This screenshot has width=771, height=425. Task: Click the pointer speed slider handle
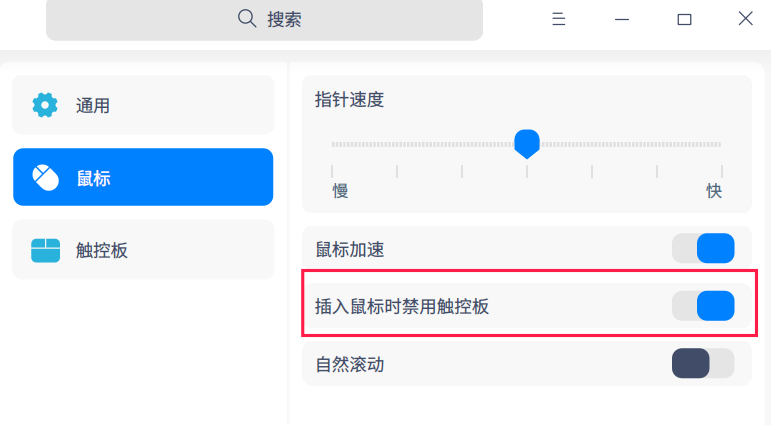(527, 143)
